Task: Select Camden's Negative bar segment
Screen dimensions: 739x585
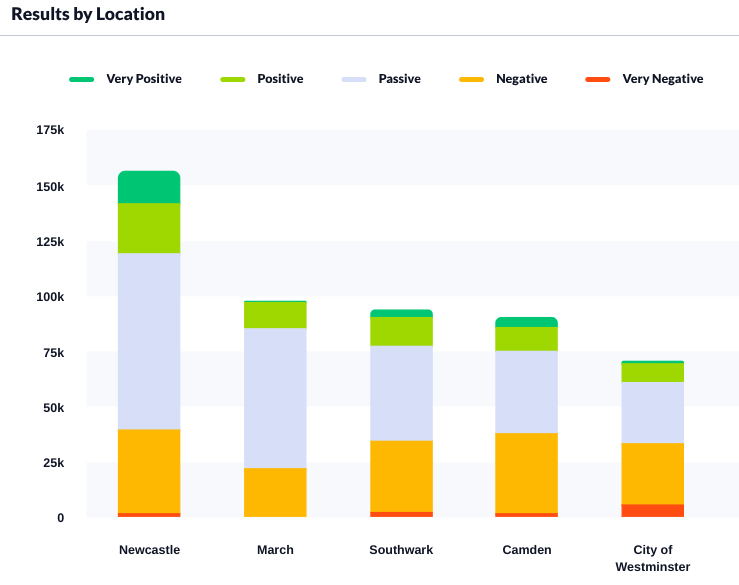Action: 526,473
